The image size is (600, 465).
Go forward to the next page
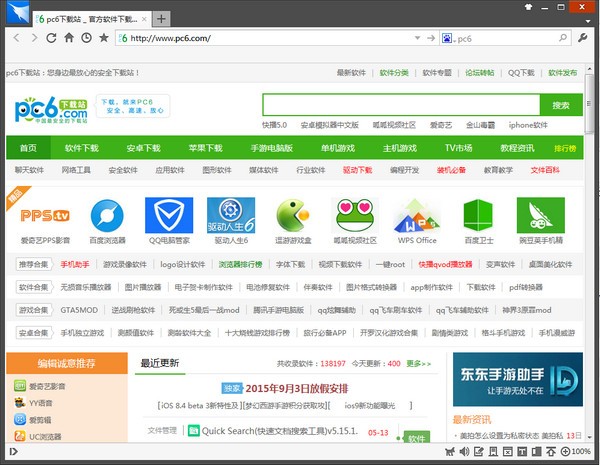click(34, 38)
